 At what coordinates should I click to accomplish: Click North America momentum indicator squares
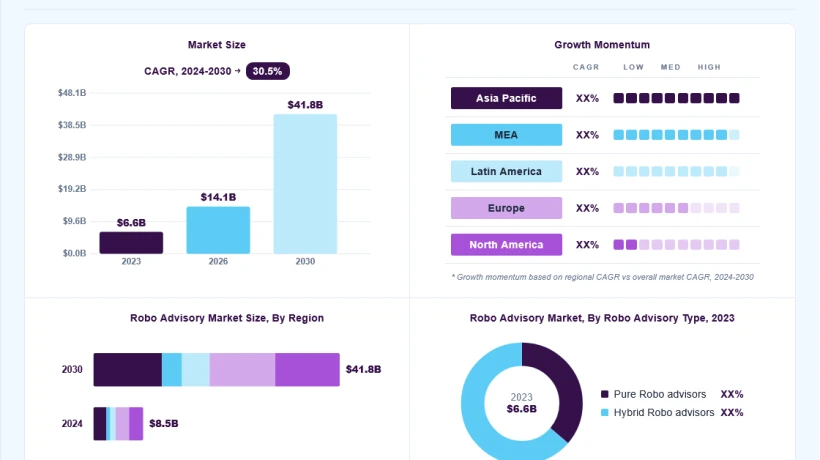[676, 245]
